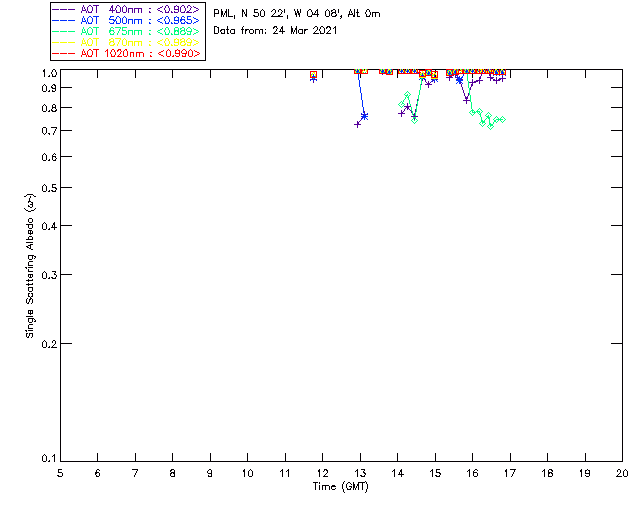Click the 9 label on the time axis
640x512 pixels.
click(210, 473)
